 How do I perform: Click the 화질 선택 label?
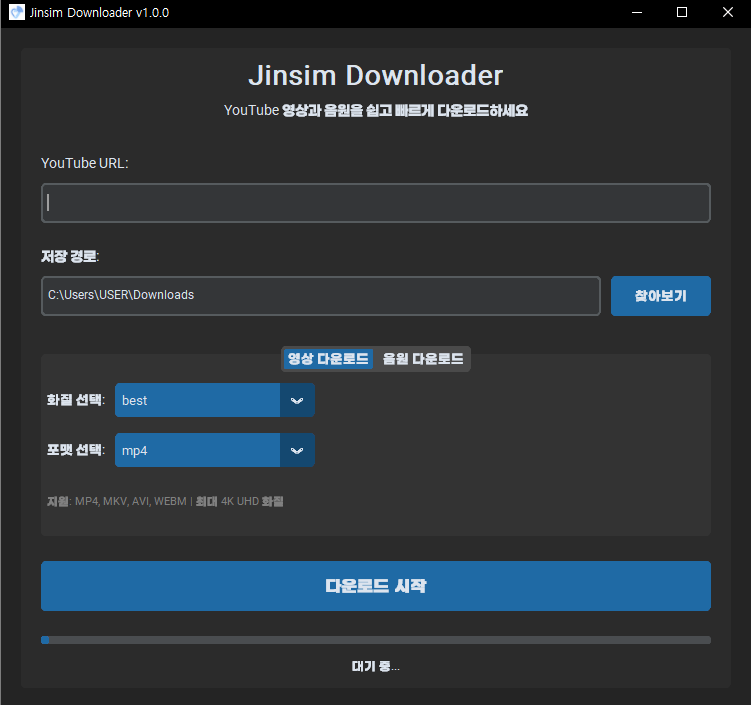(x=76, y=400)
